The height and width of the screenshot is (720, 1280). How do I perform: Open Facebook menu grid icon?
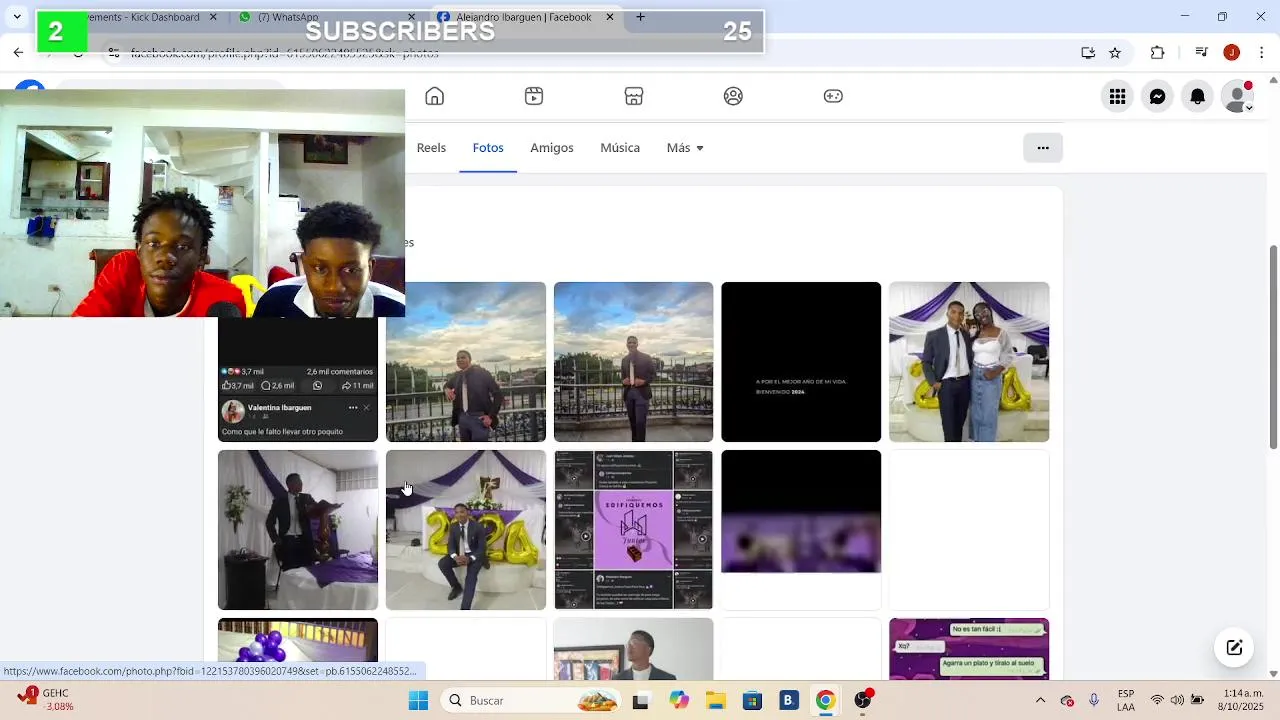[x=1117, y=96]
